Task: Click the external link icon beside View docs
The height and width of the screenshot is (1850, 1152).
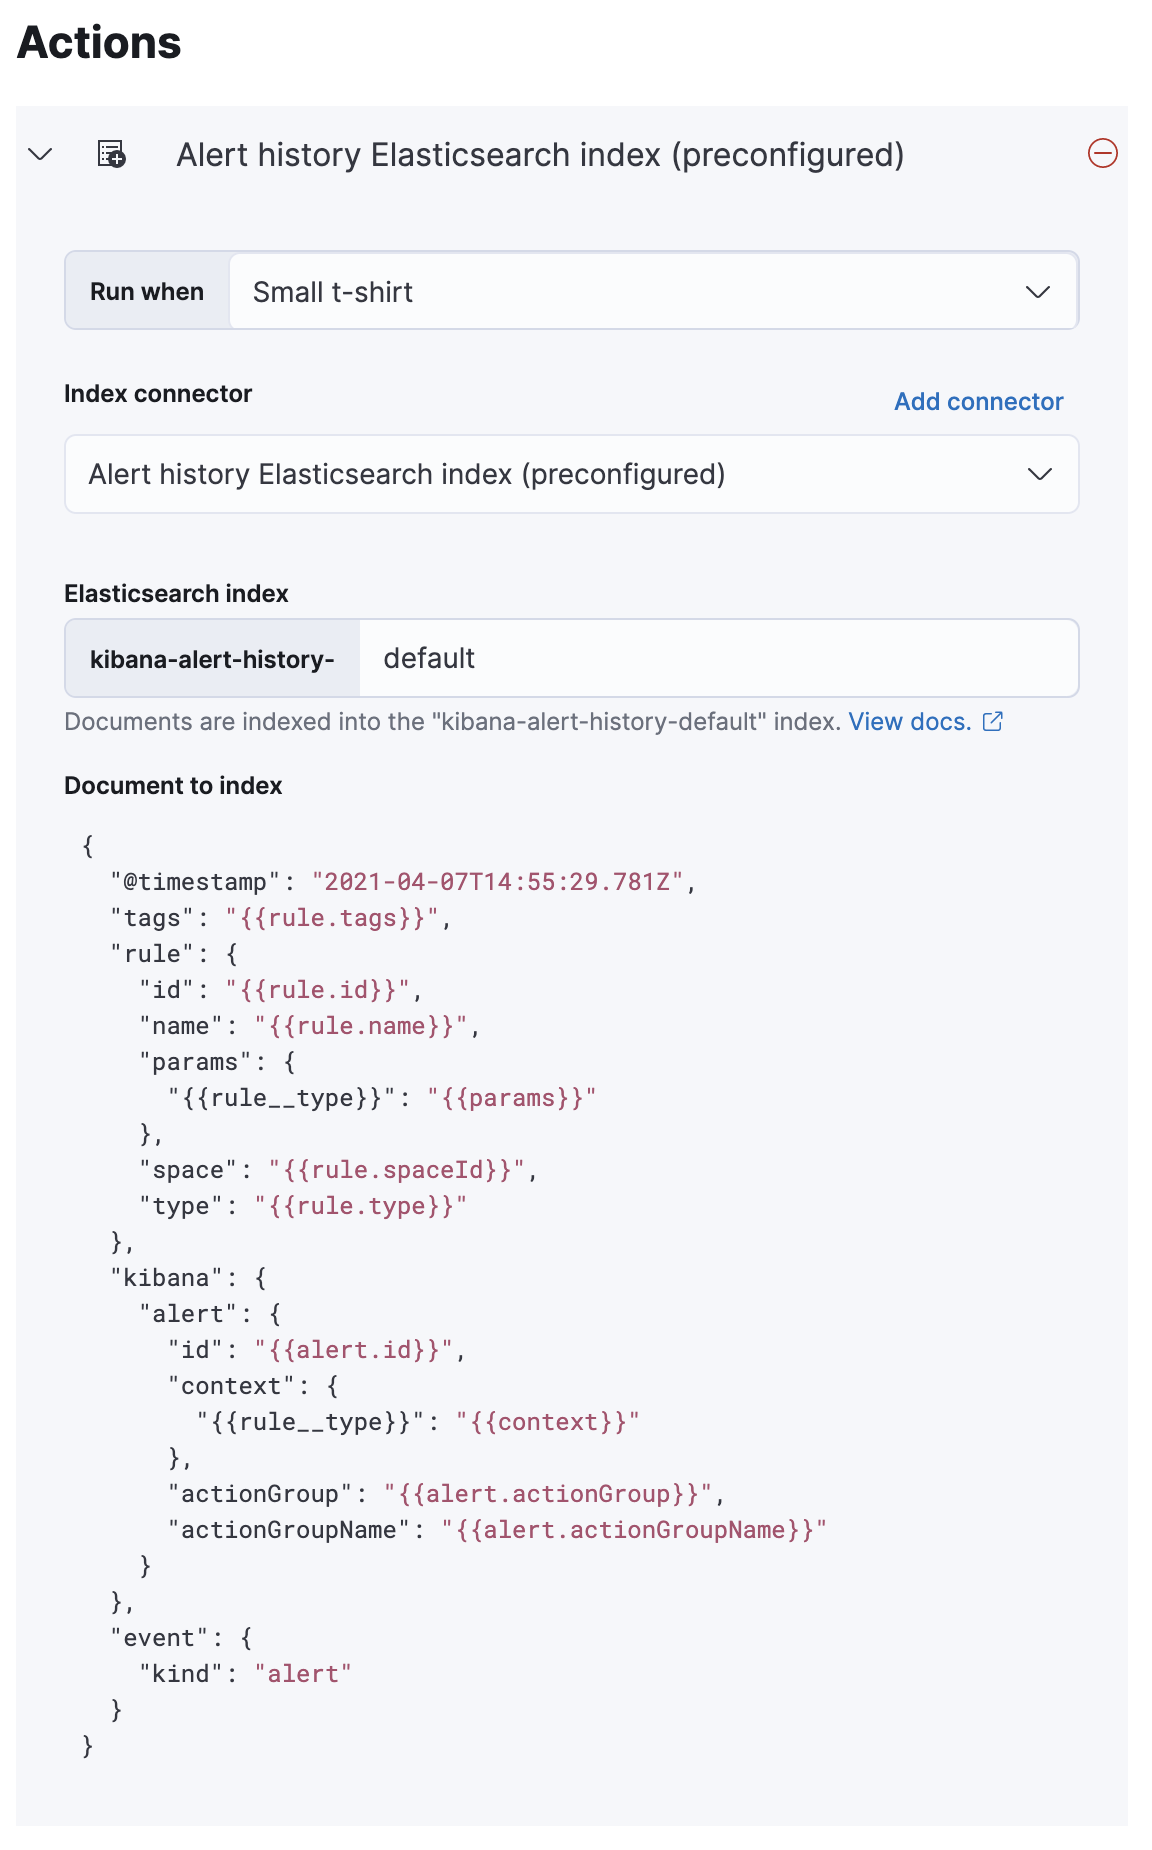Action: pyautogui.click(x=993, y=722)
